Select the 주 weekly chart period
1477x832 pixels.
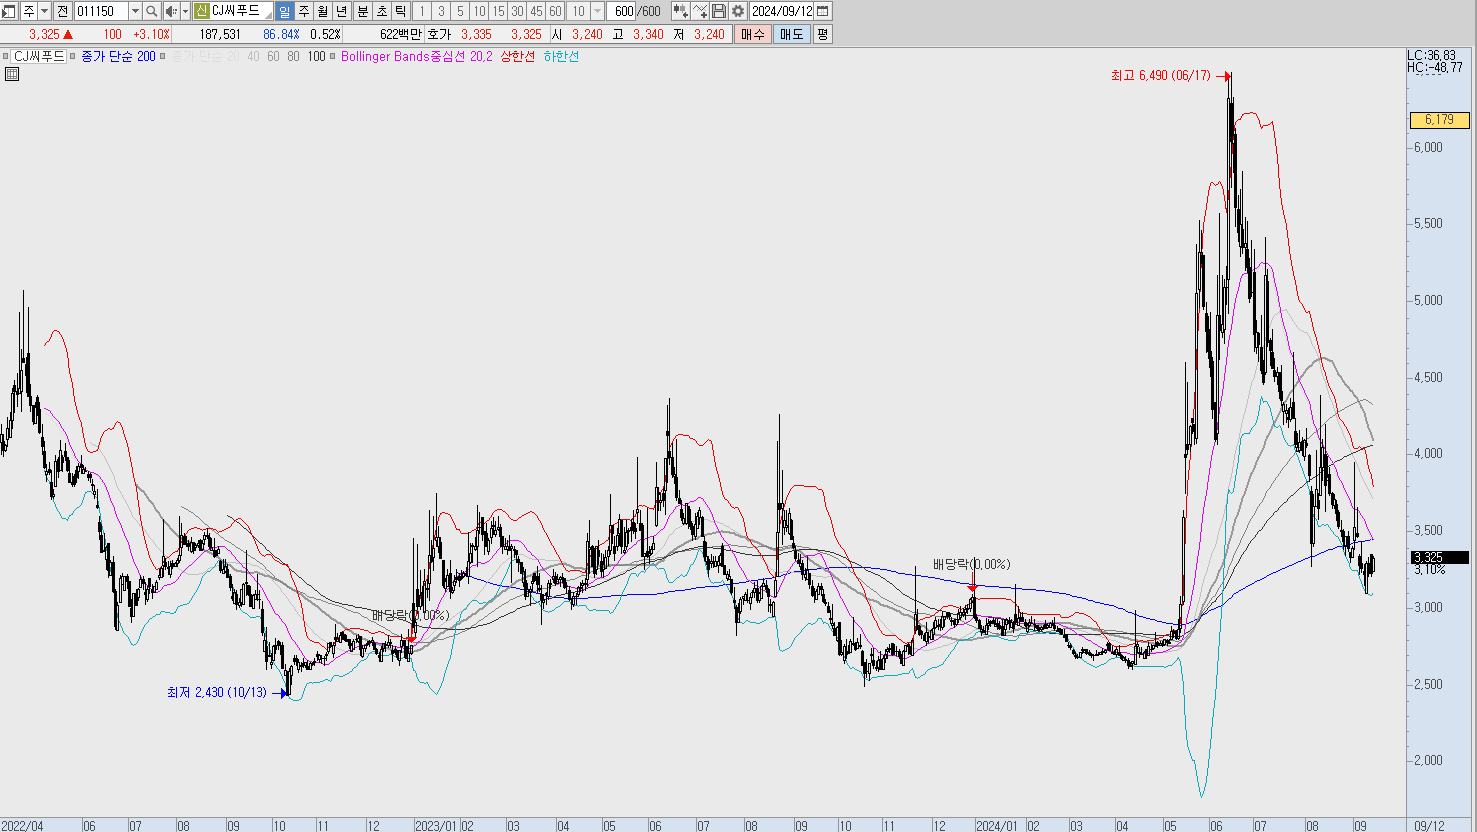coord(304,11)
